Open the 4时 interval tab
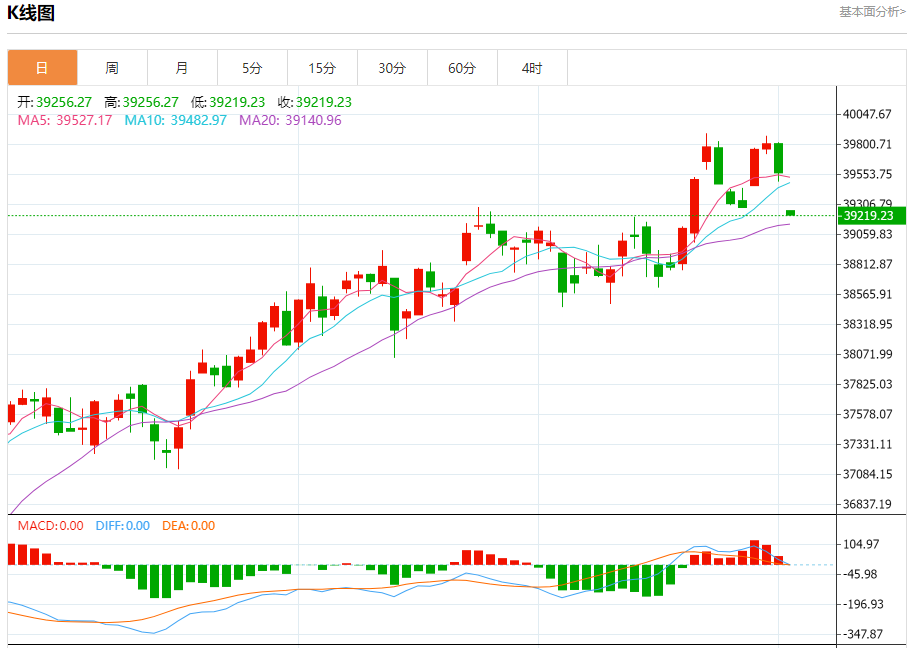 (x=532, y=68)
